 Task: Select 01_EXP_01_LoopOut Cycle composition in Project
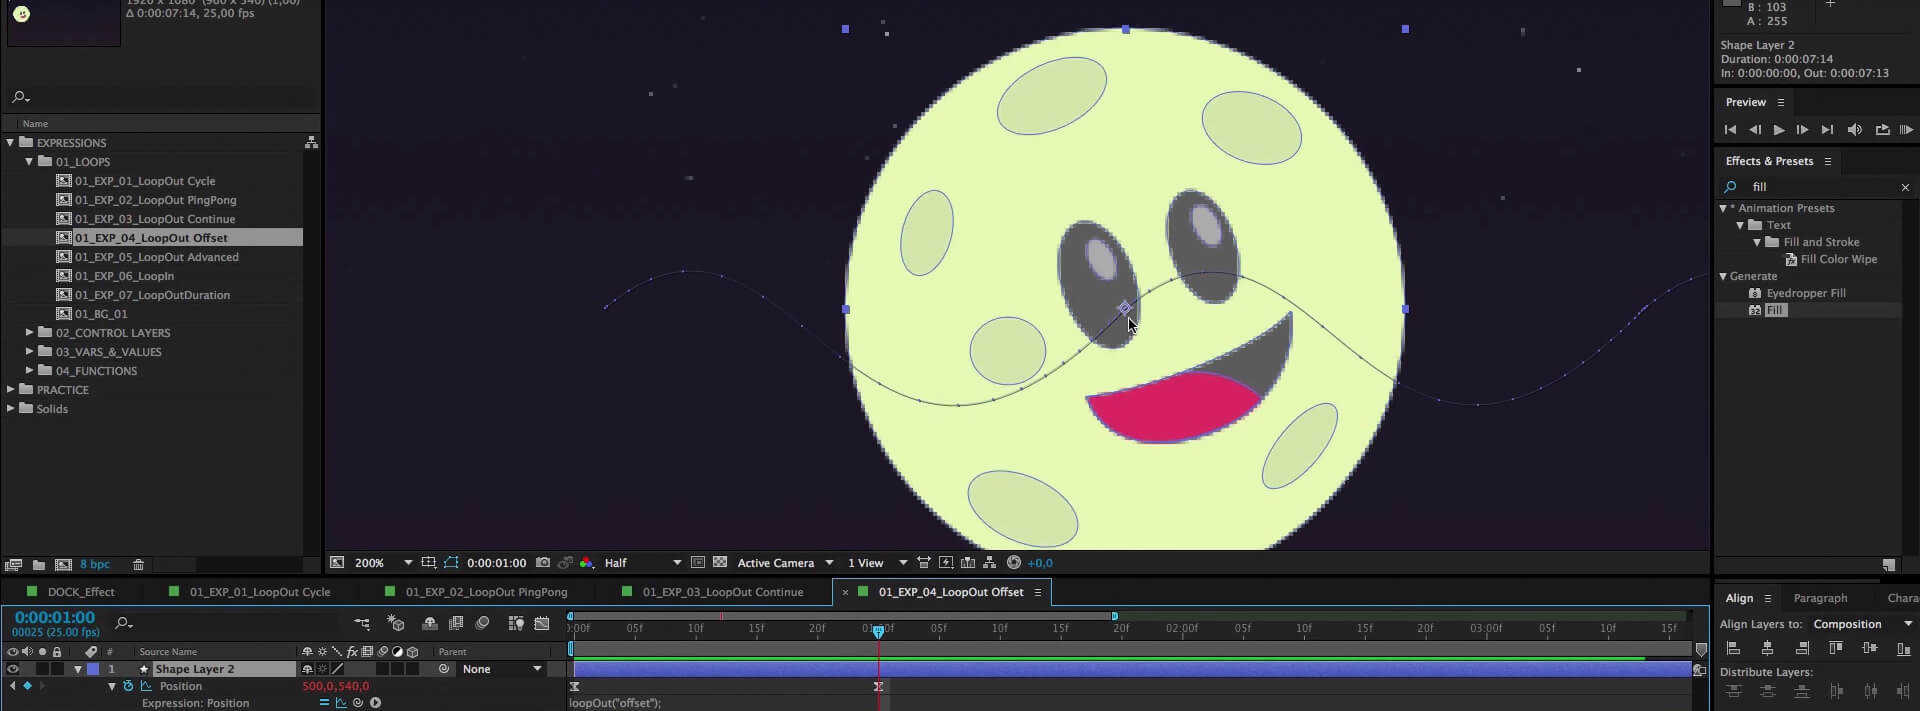(x=145, y=181)
